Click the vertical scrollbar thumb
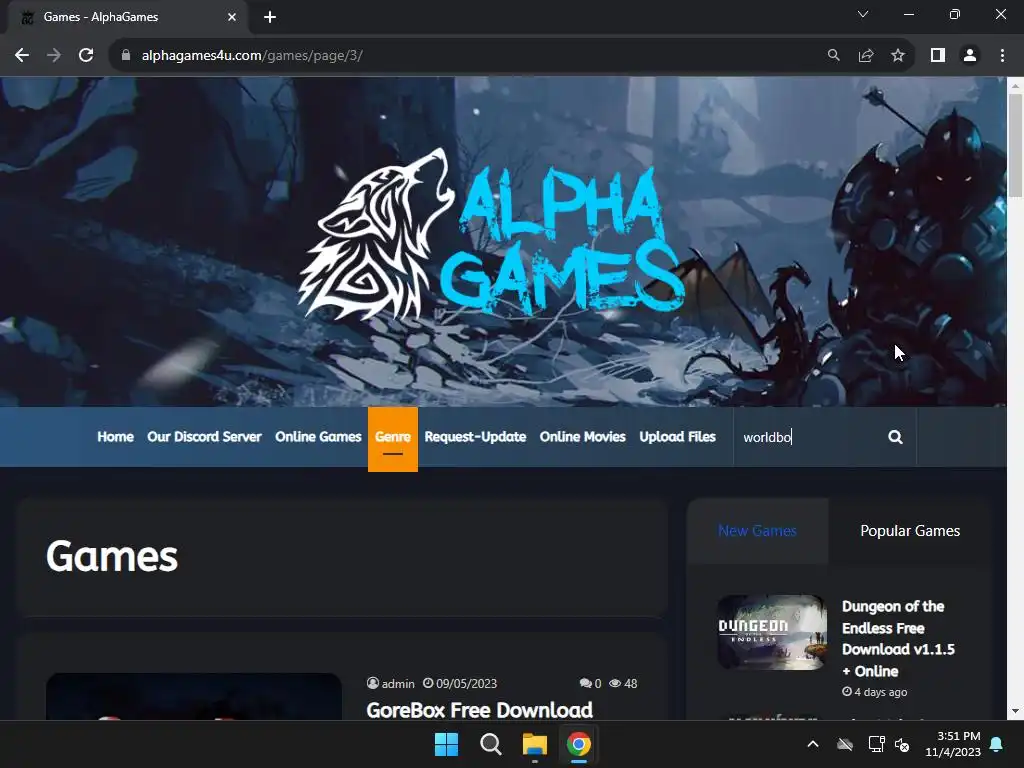The height and width of the screenshot is (768, 1024). 1015,145
